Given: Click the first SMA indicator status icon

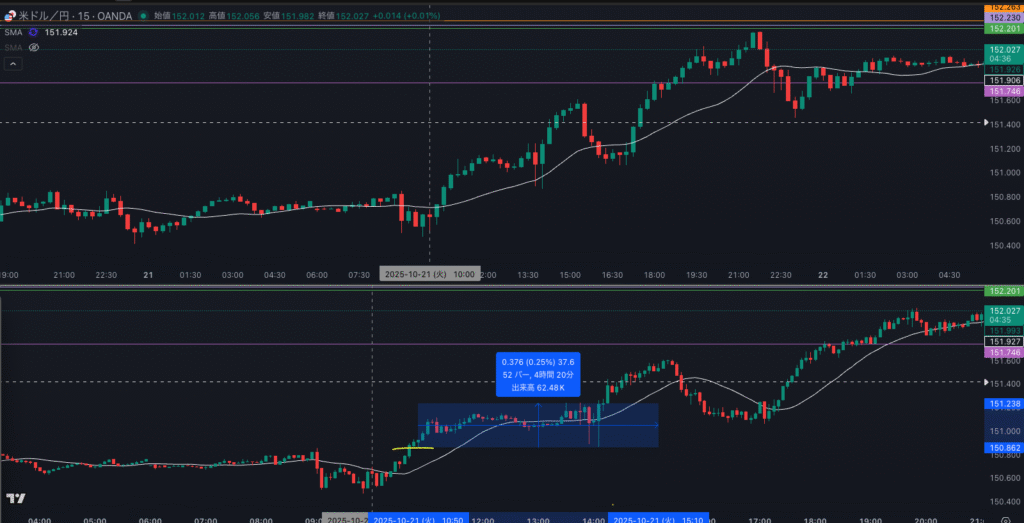Looking at the screenshot, I should 33,32.
